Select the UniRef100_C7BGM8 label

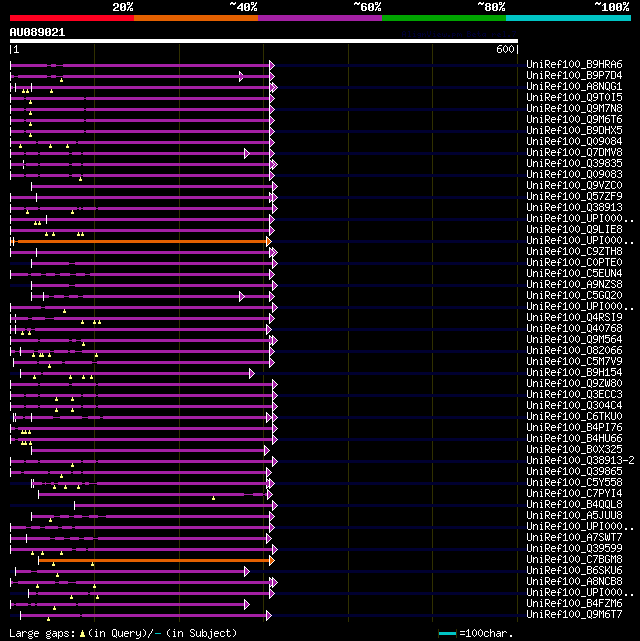click(574, 560)
